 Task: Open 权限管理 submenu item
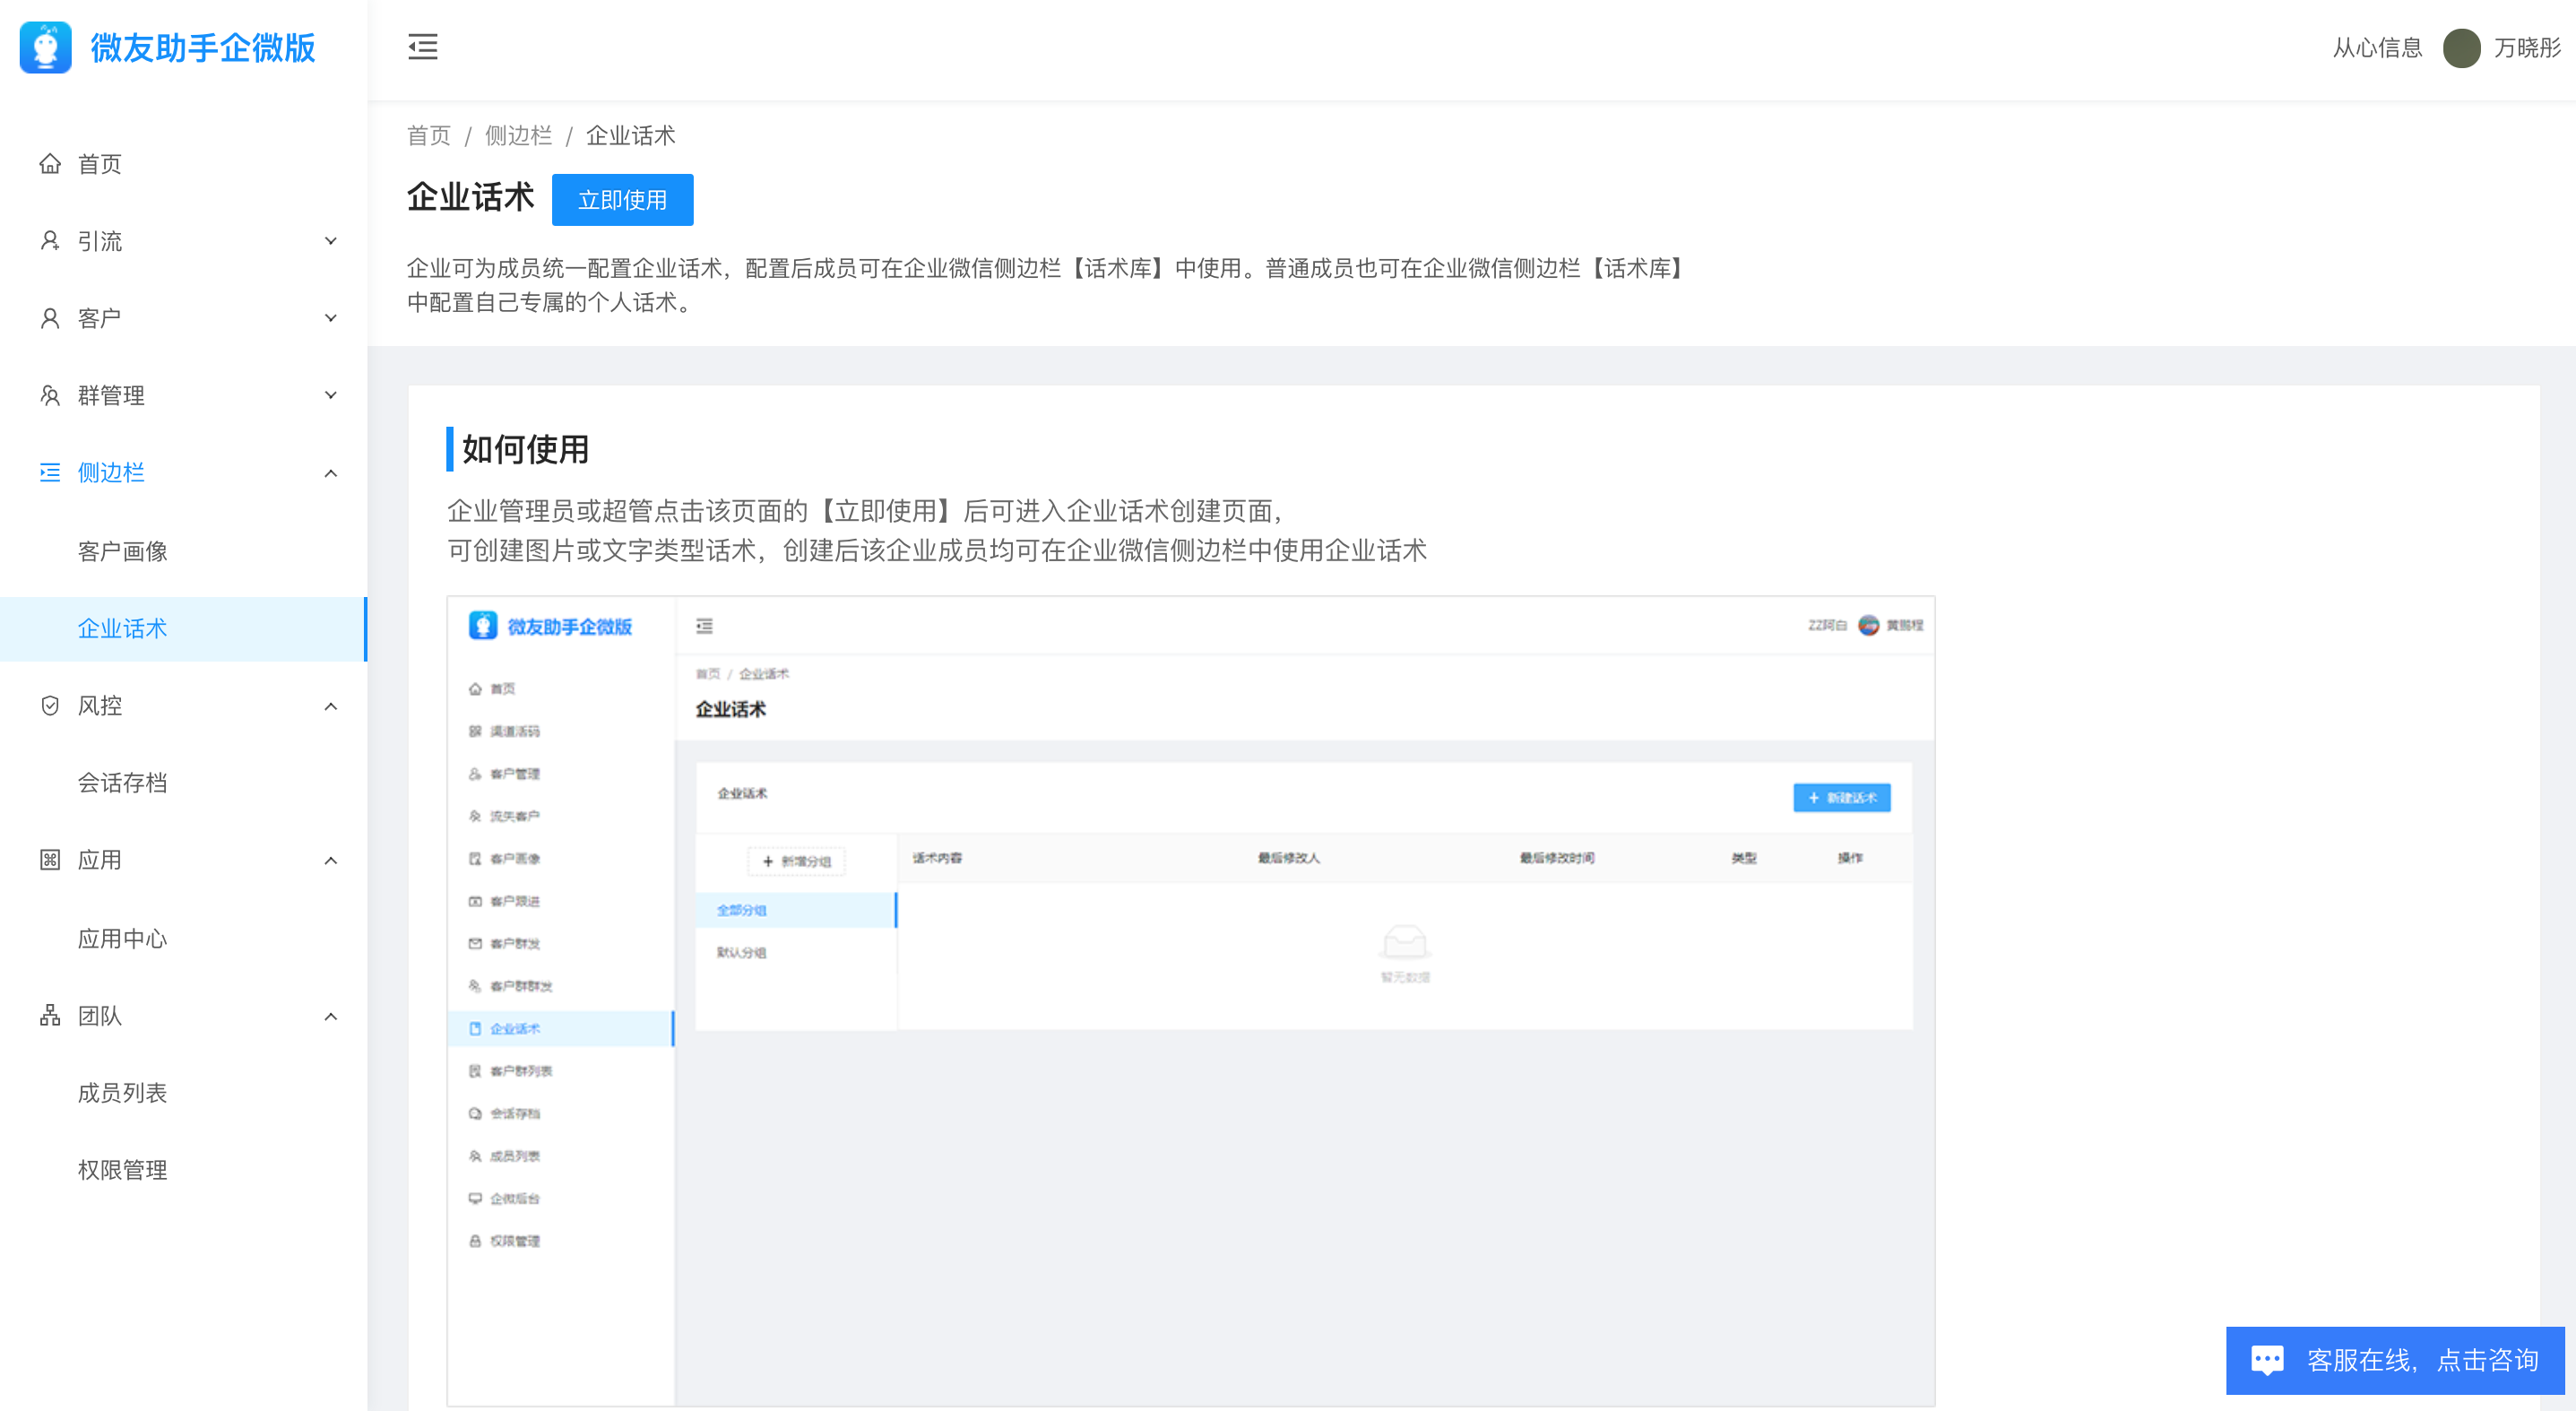click(x=184, y=1169)
